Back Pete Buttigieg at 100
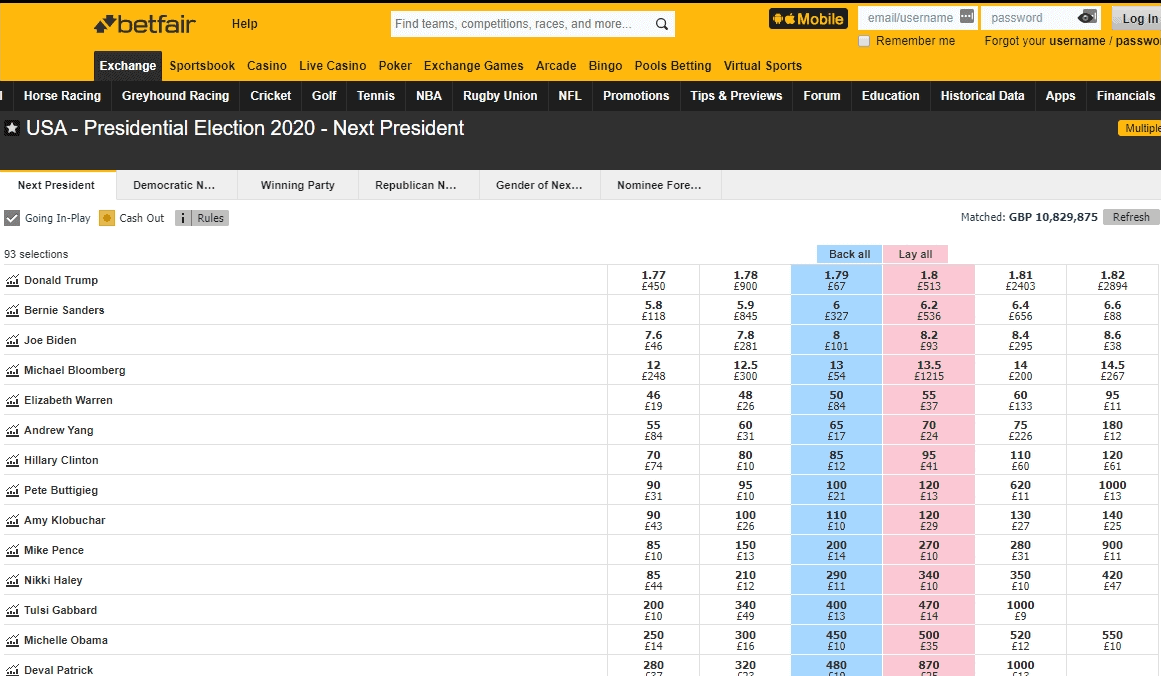The height and width of the screenshot is (676, 1161). pyautogui.click(x=837, y=490)
